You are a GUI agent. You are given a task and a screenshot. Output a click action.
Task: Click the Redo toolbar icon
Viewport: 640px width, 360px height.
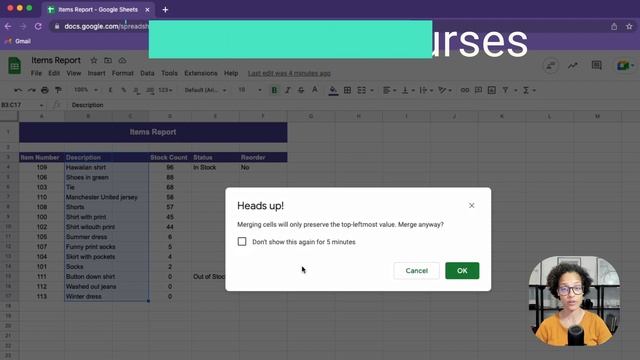pyautogui.click(x=31, y=90)
